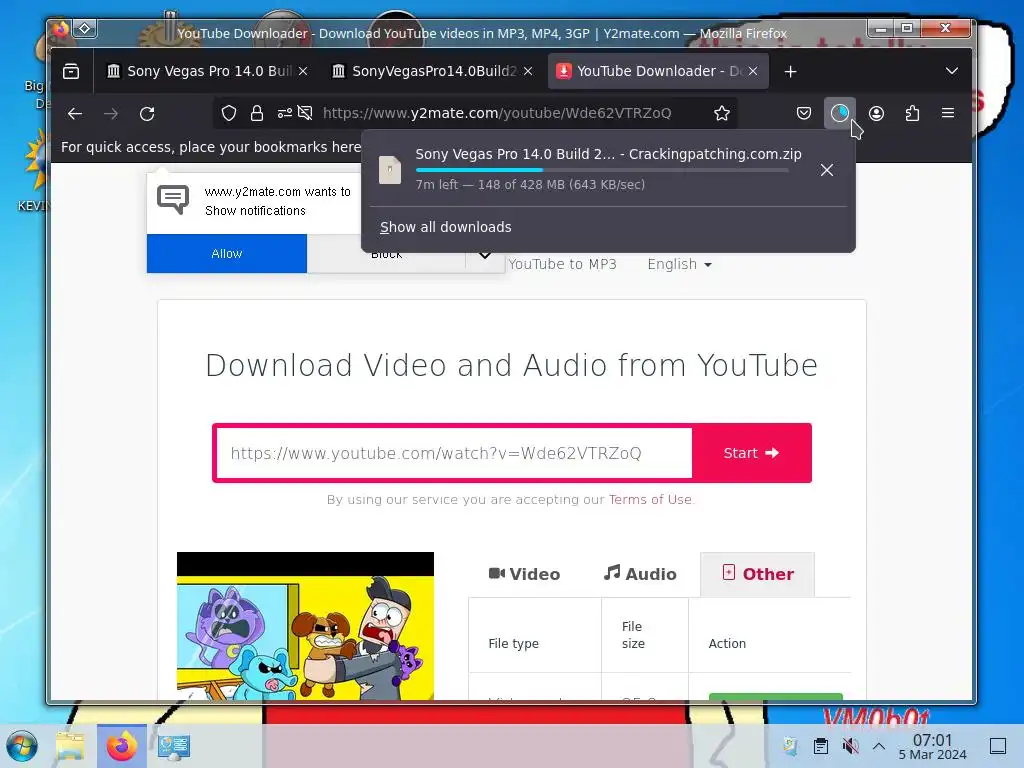Switch to the Audio format tab
The image size is (1024, 768).
640,574
